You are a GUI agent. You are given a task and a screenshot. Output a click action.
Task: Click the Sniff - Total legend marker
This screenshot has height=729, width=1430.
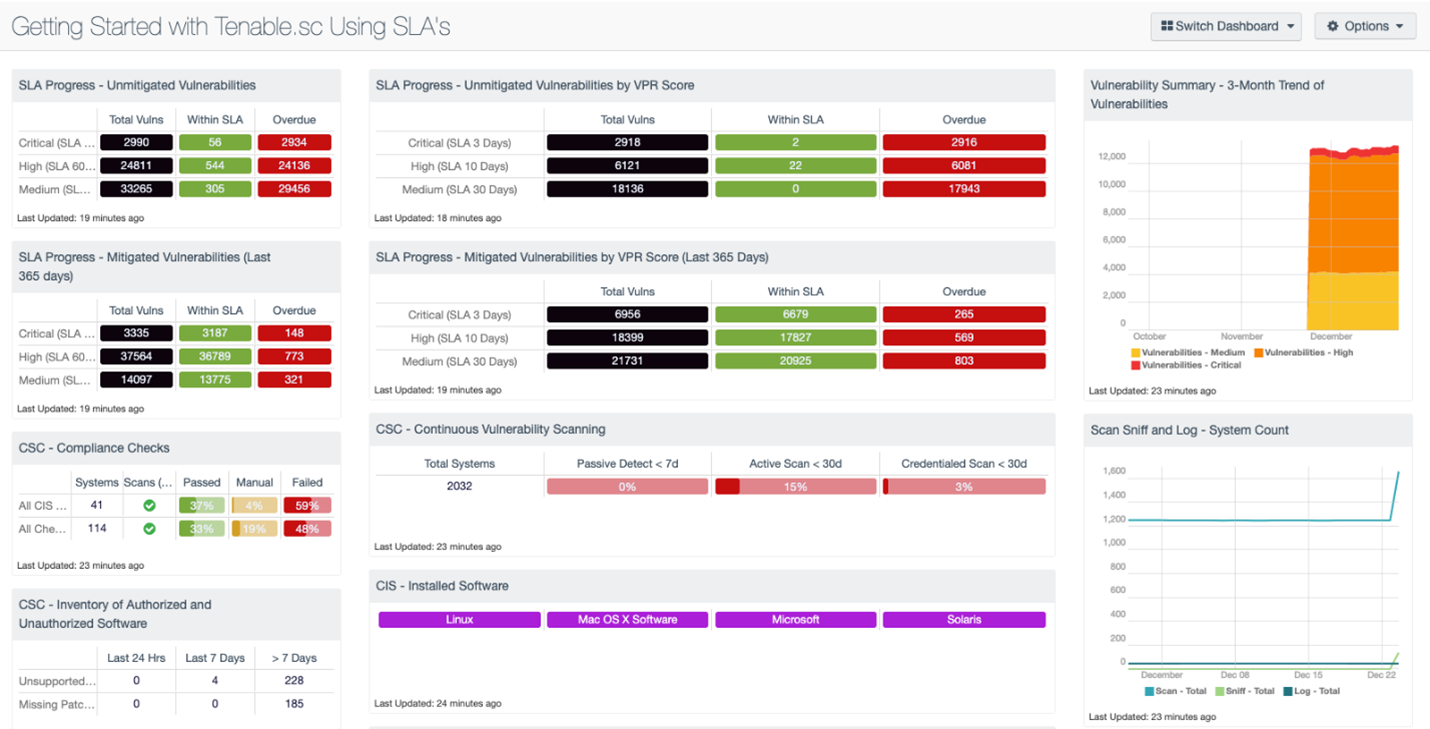pos(1219,691)
